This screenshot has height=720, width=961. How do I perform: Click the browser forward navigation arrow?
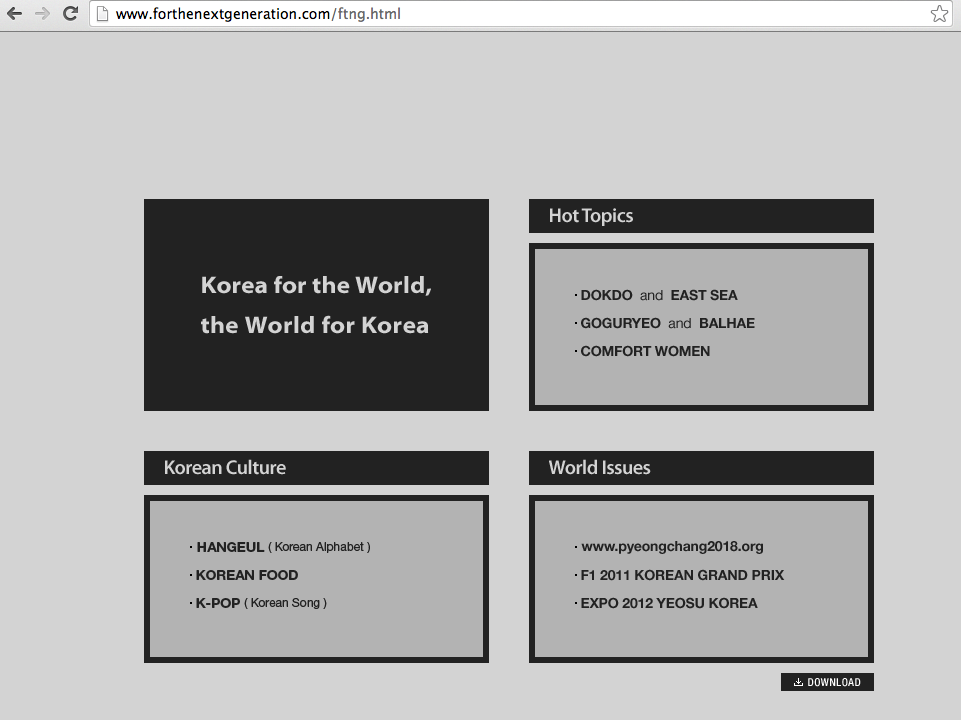[x=42, y=14]
